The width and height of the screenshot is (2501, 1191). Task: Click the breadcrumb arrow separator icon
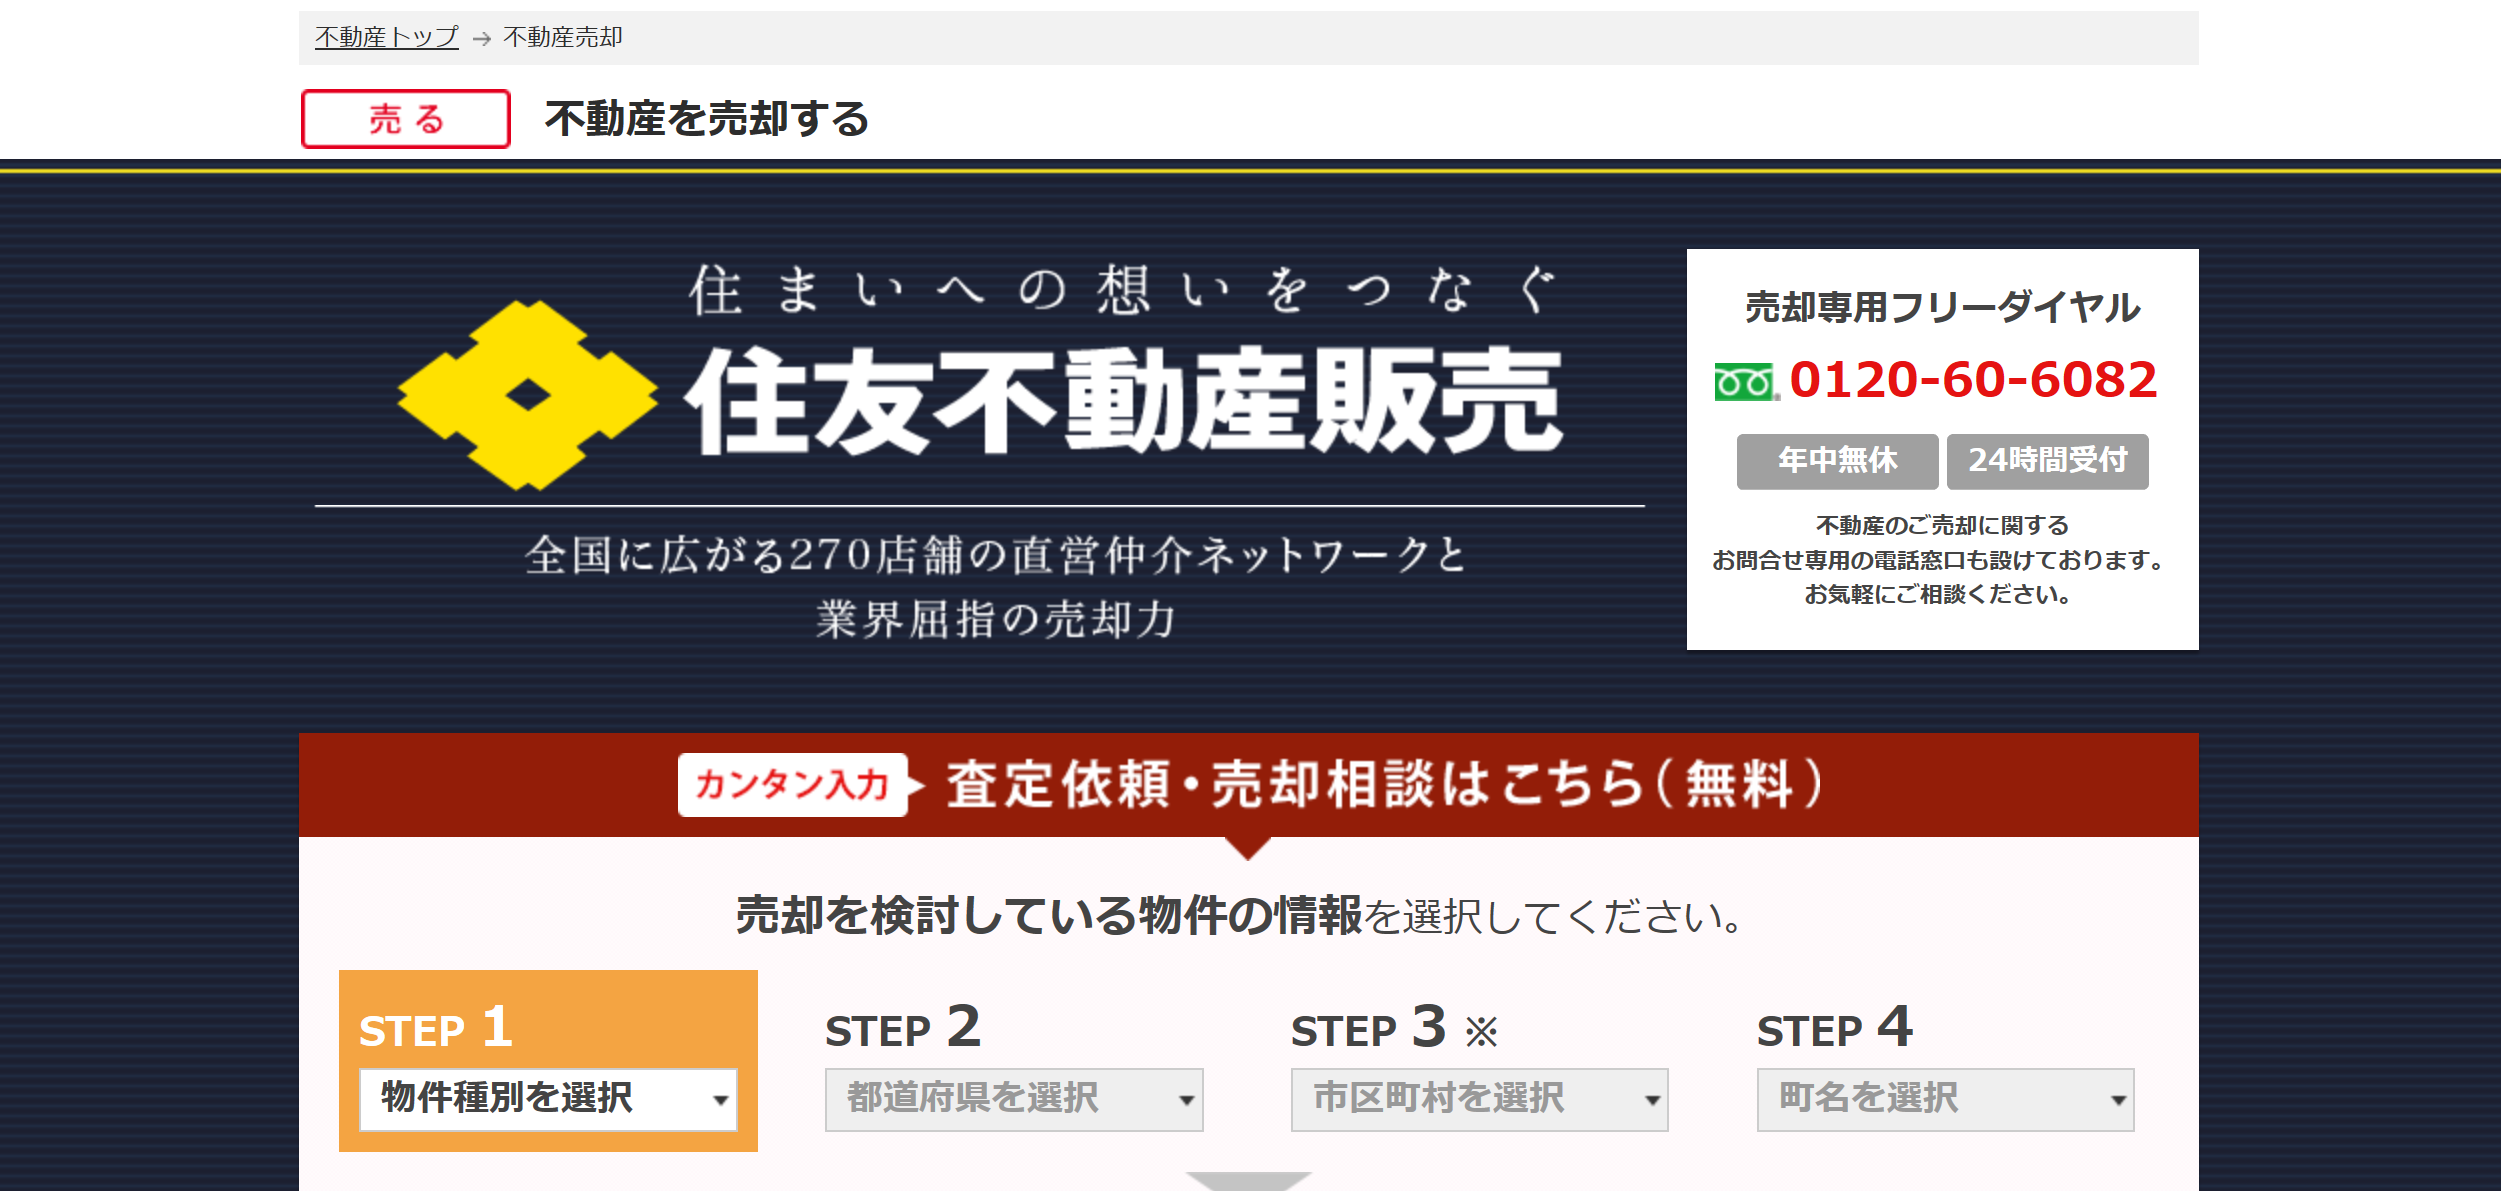pos(481,38)
